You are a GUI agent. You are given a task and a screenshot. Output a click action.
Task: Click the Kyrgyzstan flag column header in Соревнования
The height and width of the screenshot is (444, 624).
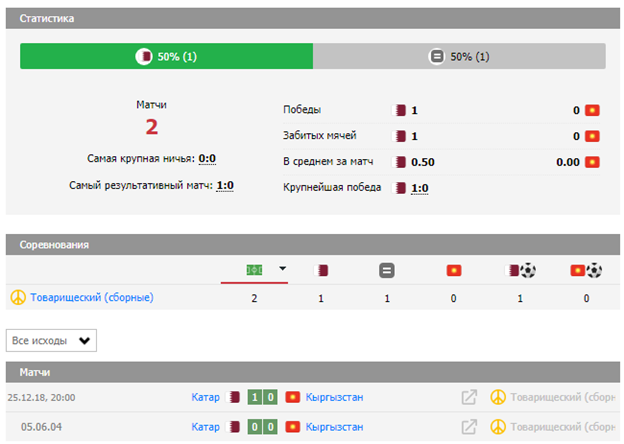pos(454,270)
